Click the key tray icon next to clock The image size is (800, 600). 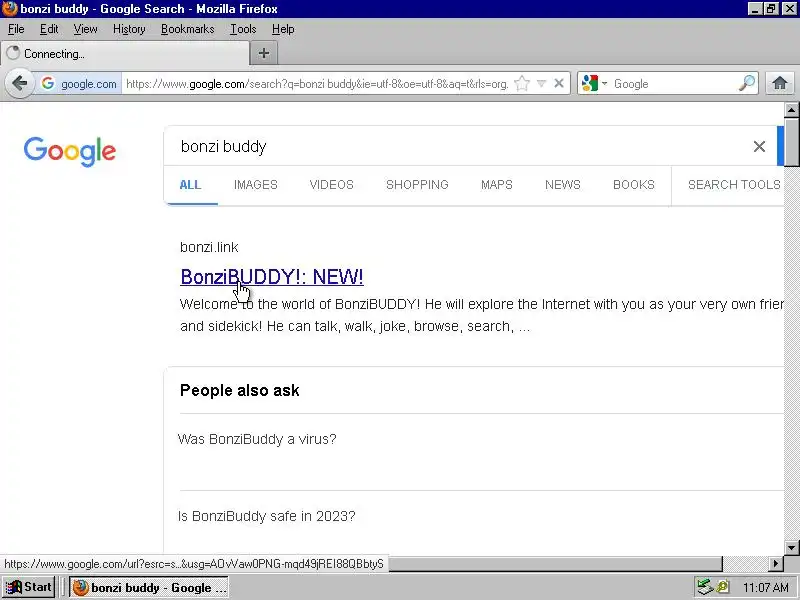(x=722, y=587)
